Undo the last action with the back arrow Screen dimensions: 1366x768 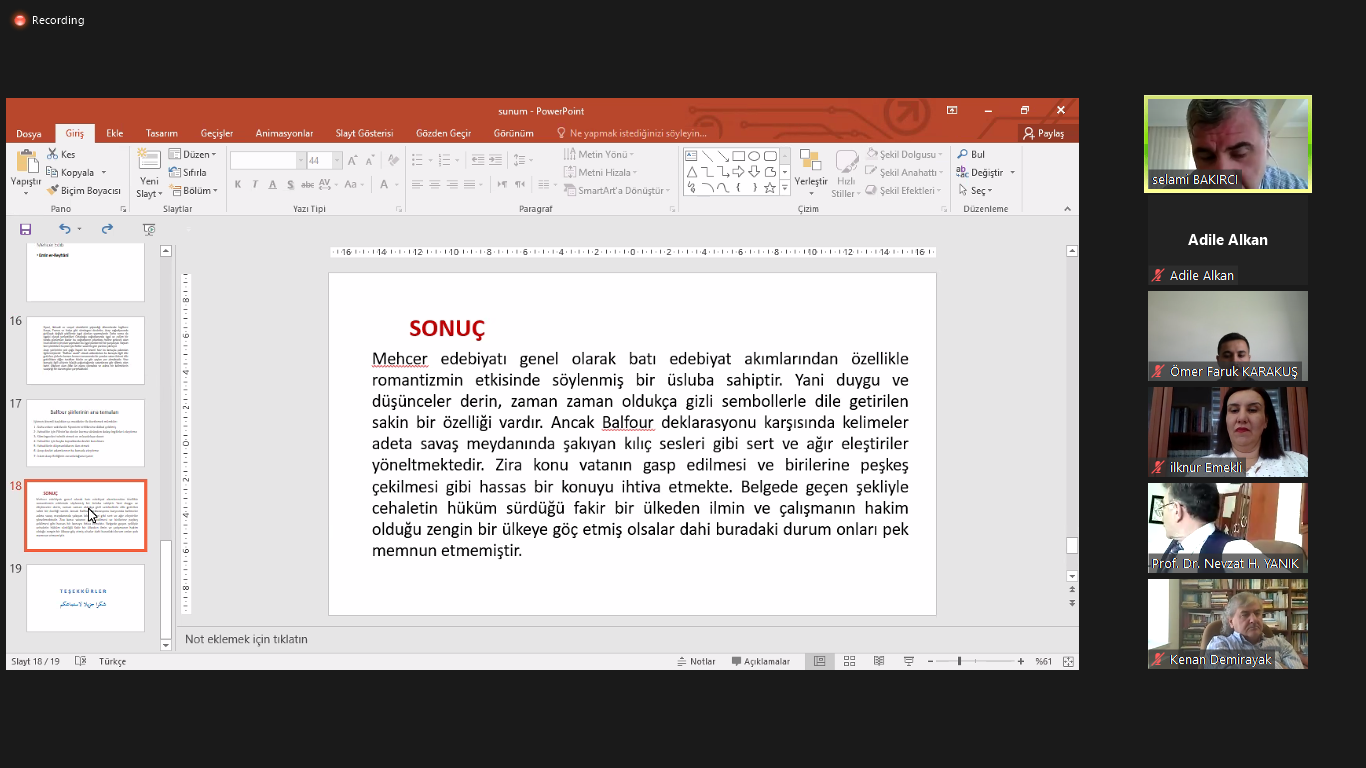click(64, 229)
